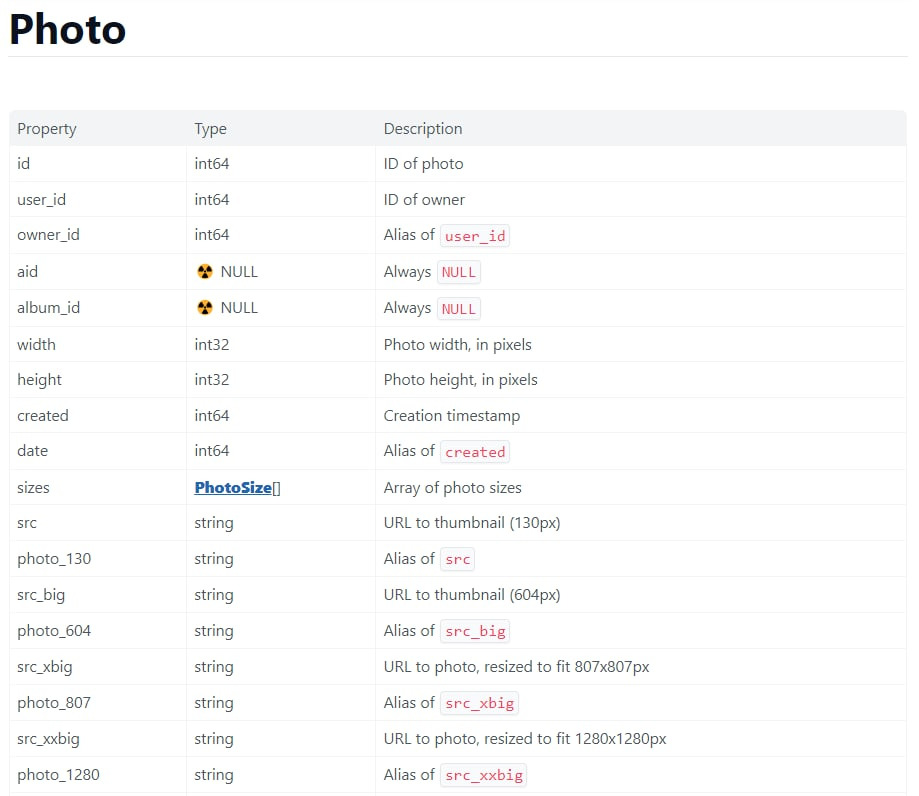
Task: Open the PhotoSize type link
Action: pyautogui.click(x=233, y=488)
